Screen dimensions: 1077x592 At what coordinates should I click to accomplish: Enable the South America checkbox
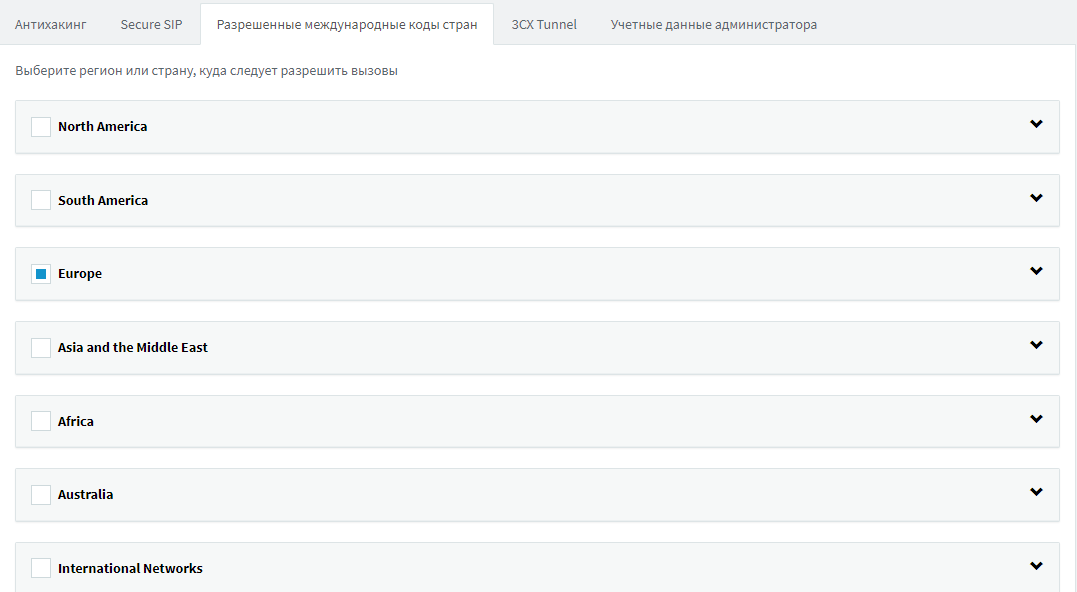tap(40, 199)
